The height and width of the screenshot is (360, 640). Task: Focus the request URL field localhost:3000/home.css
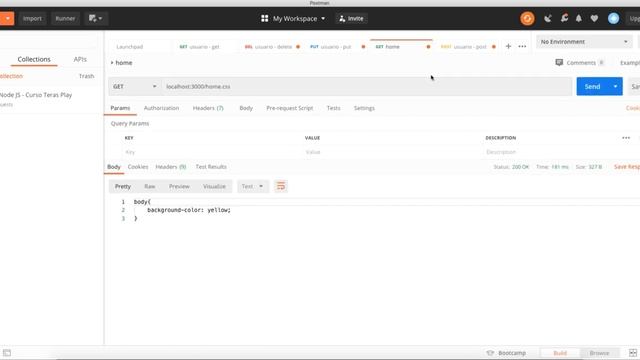pos(367,87)
